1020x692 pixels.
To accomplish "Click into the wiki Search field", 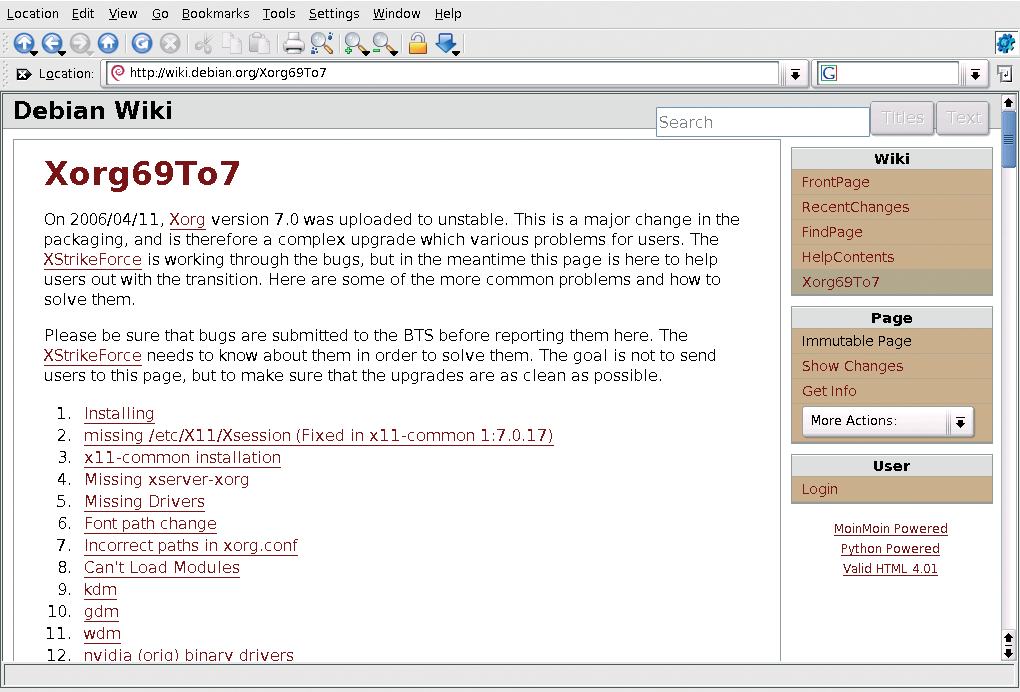I will point(762,122).
